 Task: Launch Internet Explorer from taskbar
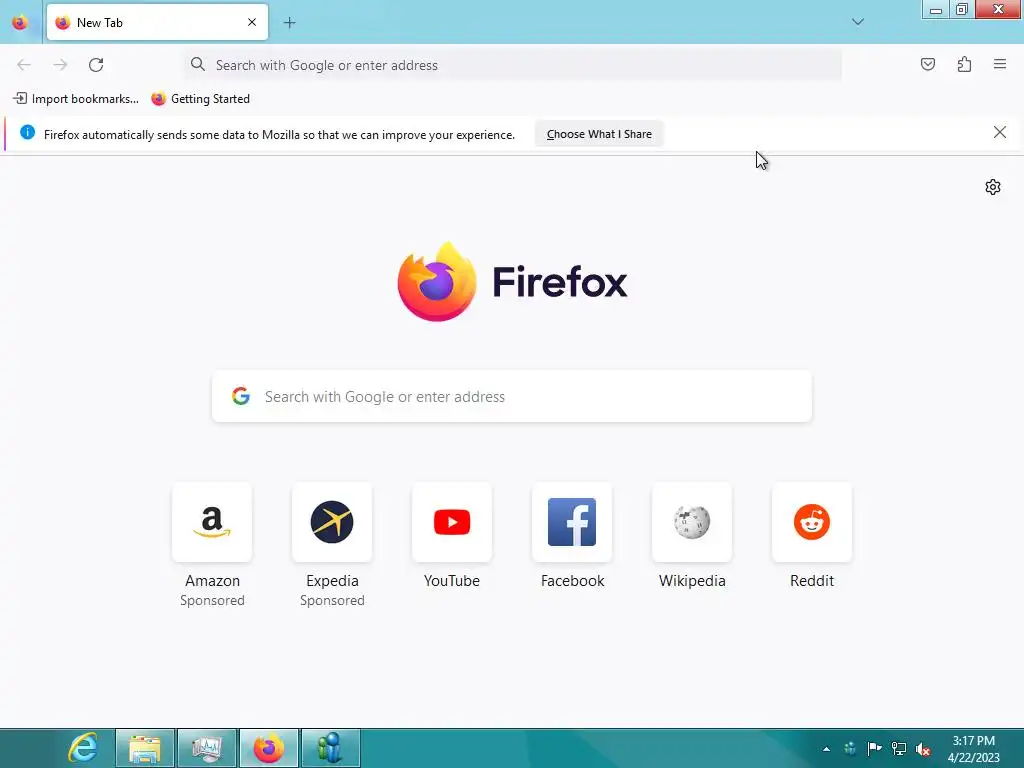pyautogui.click(x=84, y=748)
